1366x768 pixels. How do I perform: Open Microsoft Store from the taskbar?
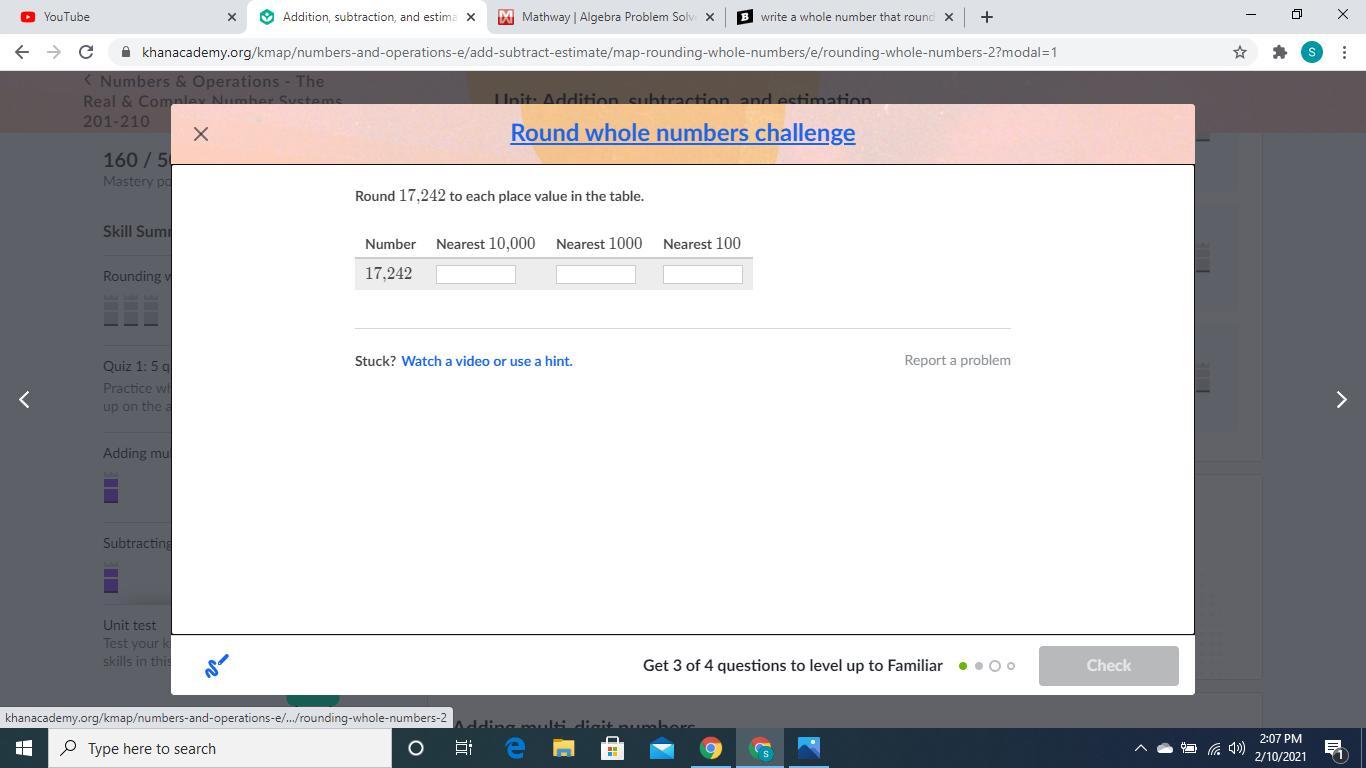pyautogui.click(x=612, y=748)
